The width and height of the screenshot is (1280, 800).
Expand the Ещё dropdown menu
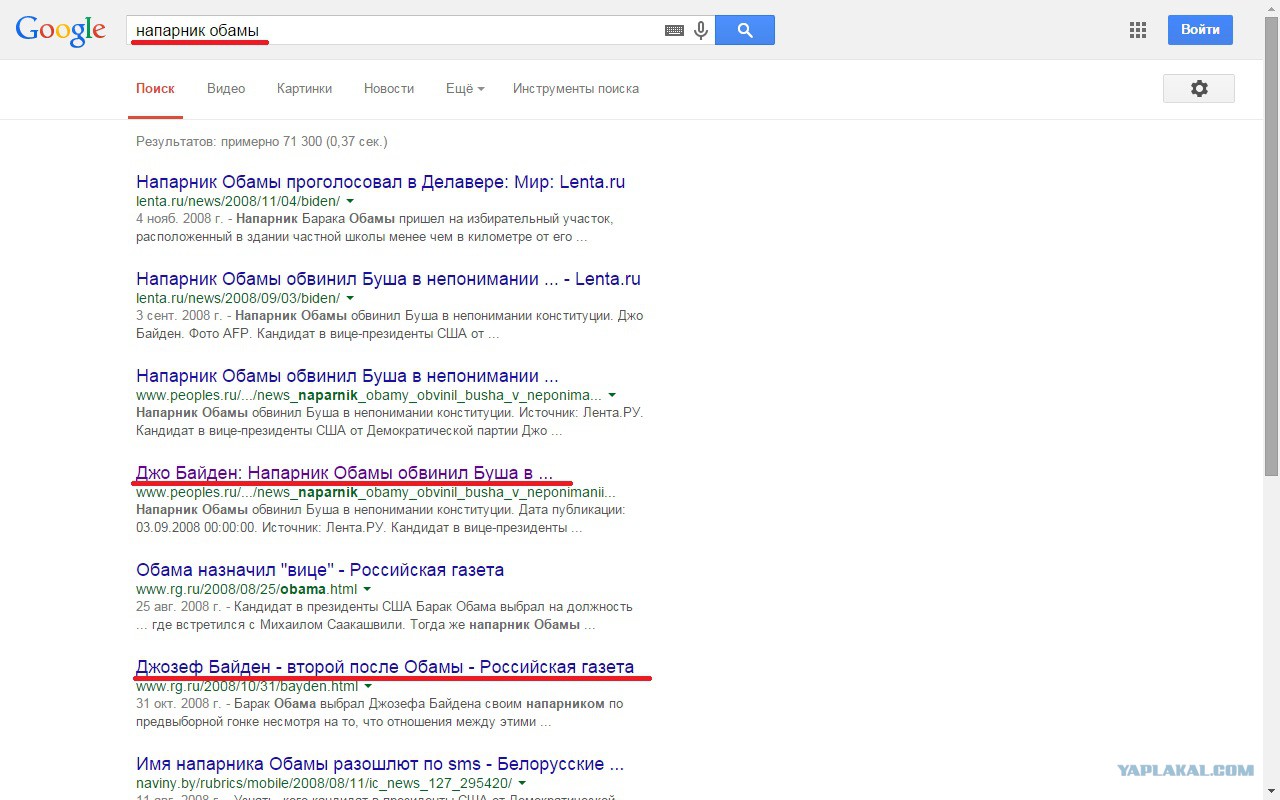pyautogui.click(x=465, y=89)
